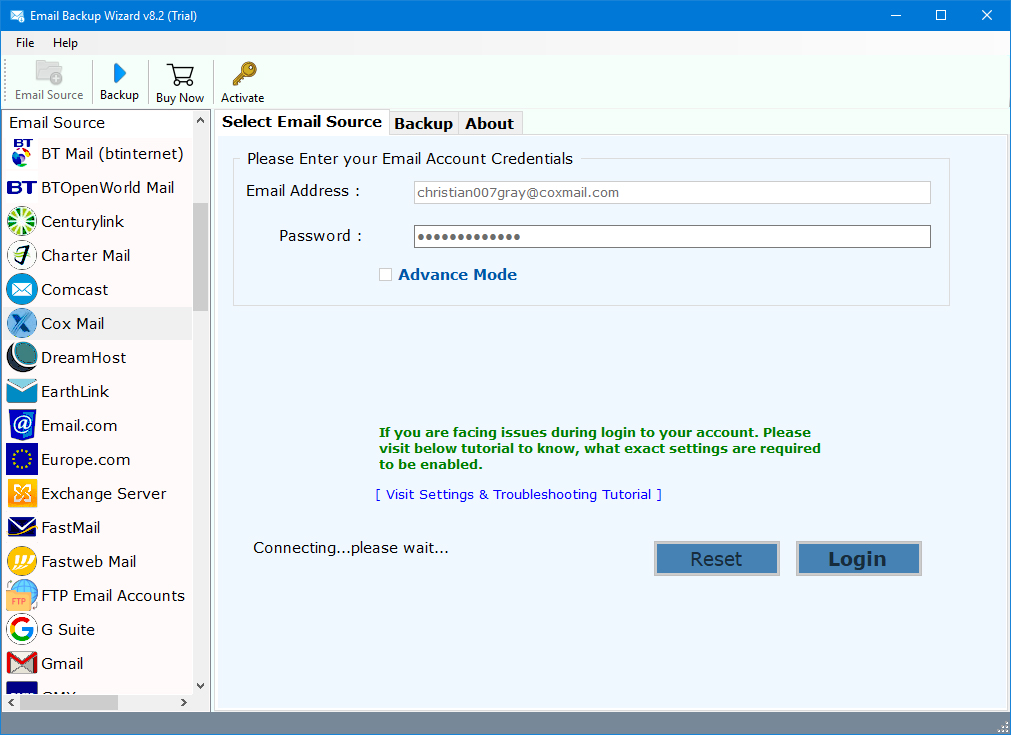Click the Activate key icon
The height and width of the screenshot is (735, 1011).
coord(244,74)
